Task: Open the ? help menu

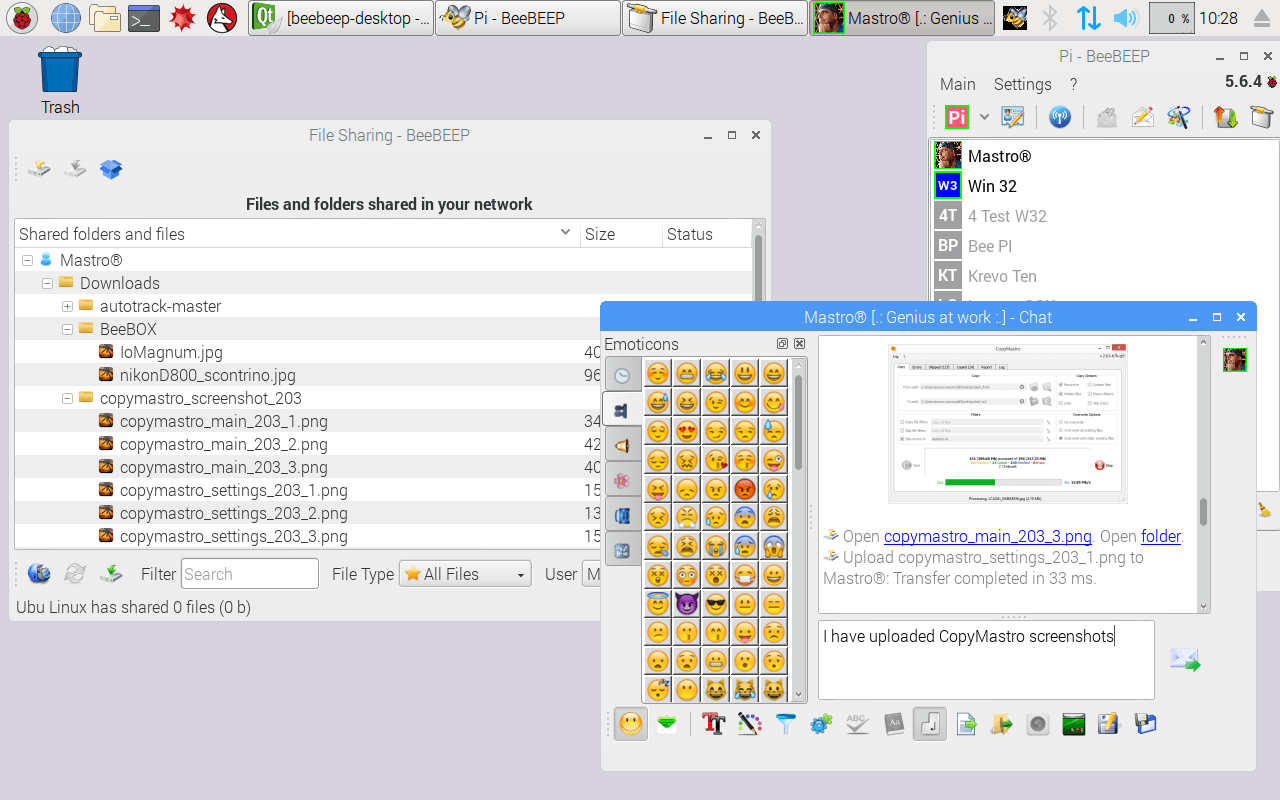Action: (x=1073, y=84)
